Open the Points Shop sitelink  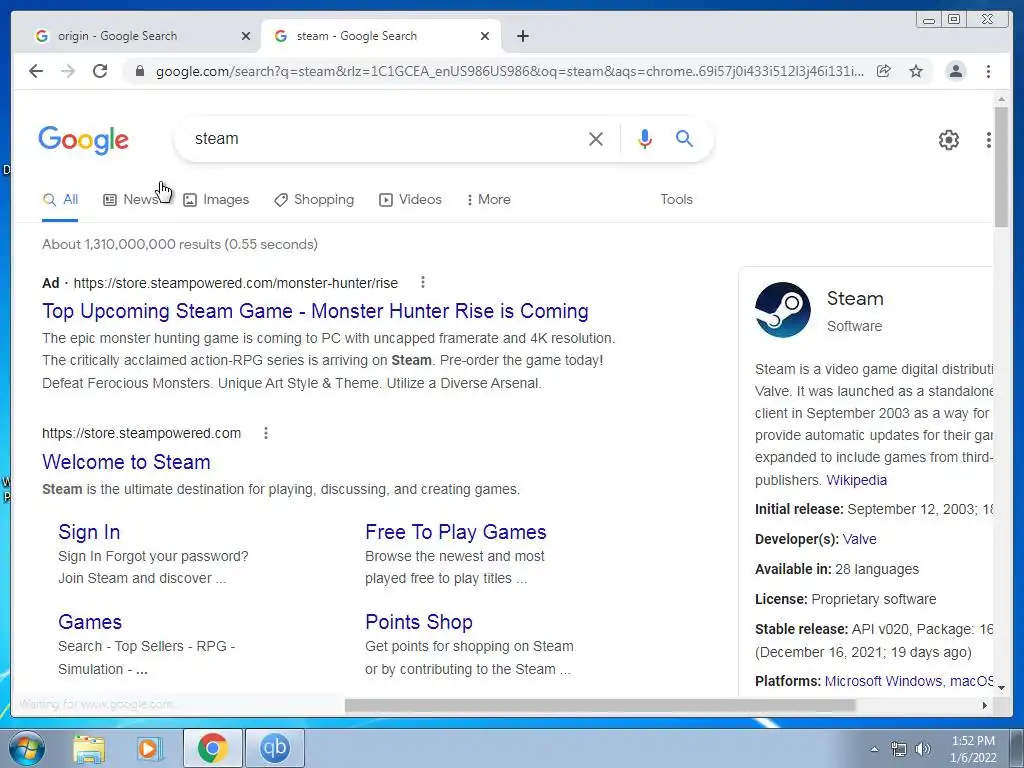pos(419,622)
